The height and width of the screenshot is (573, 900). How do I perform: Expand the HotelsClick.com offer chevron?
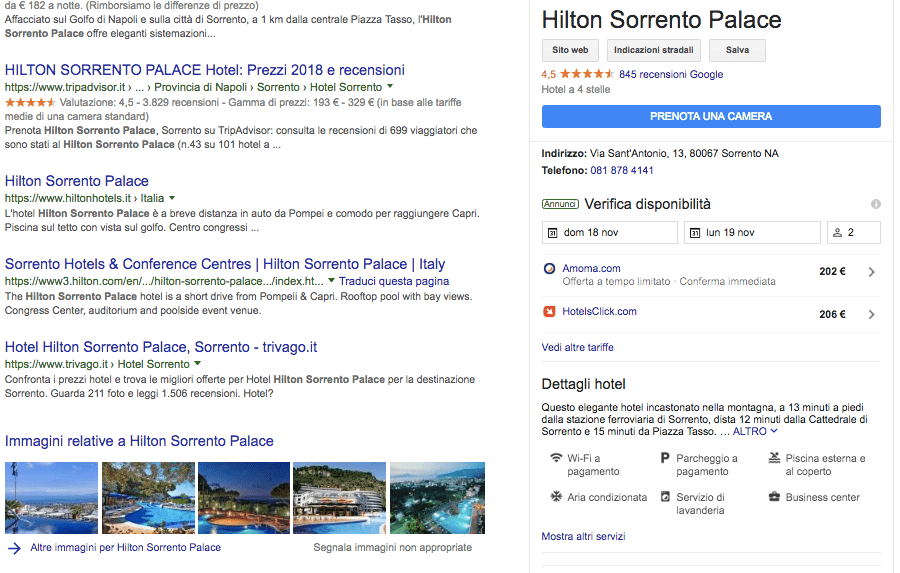click(x=871, y=315)
